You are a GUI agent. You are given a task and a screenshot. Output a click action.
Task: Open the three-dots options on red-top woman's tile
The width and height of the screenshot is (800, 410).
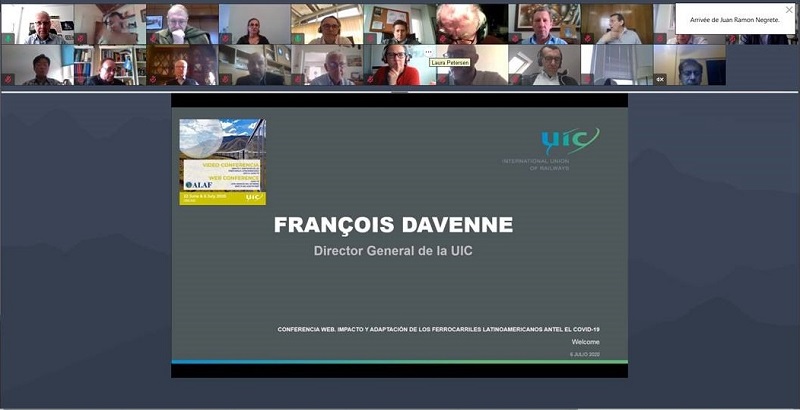(x=429, y=52)
